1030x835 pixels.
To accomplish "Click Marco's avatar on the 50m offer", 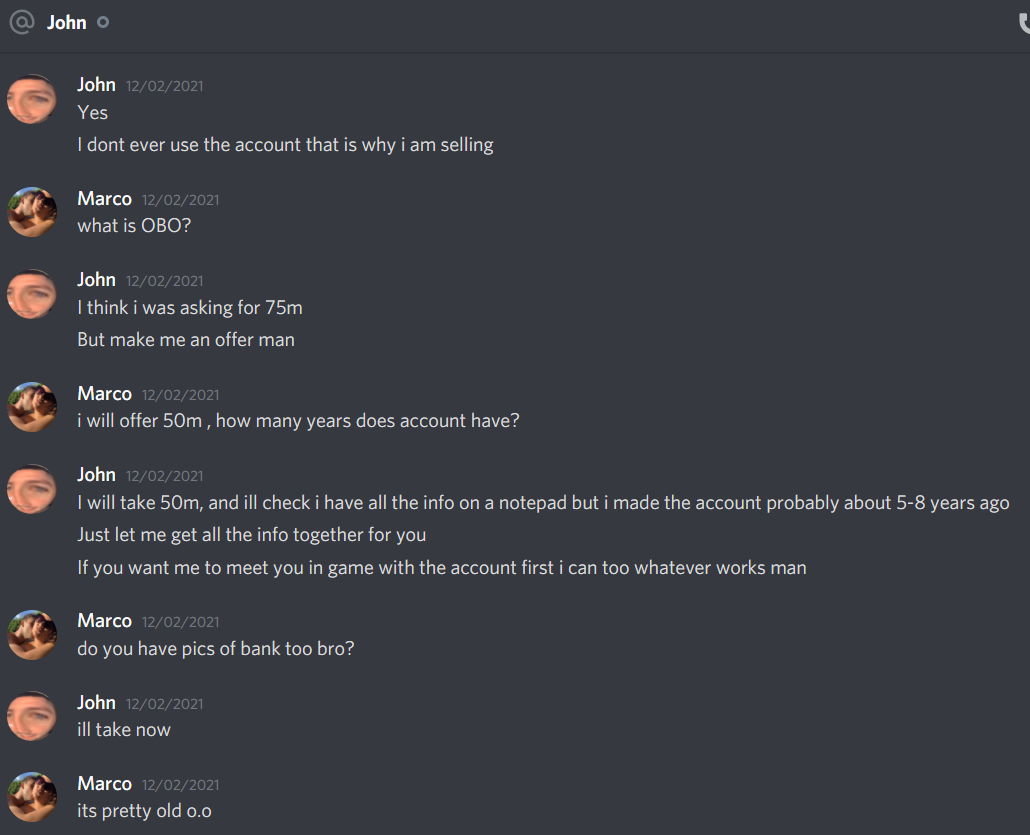I will 32,407.
